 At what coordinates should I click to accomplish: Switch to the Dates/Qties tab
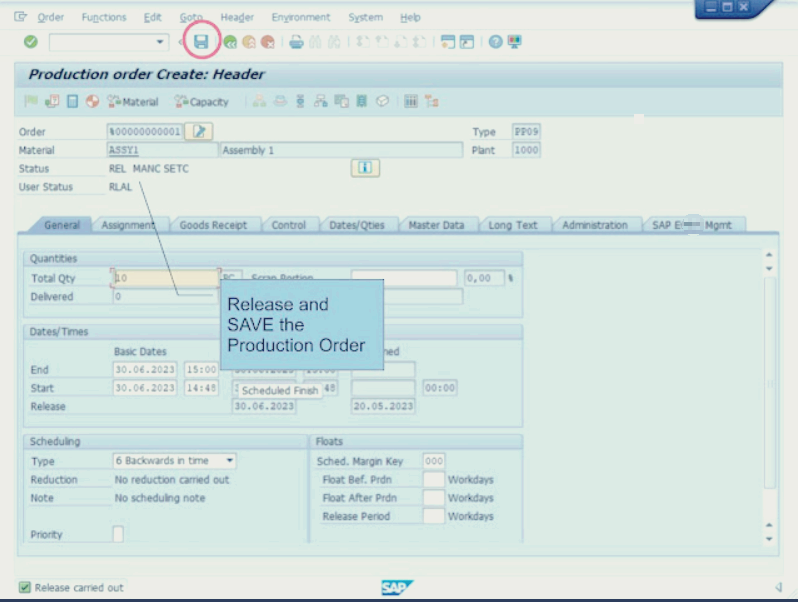tap(357, 225)
